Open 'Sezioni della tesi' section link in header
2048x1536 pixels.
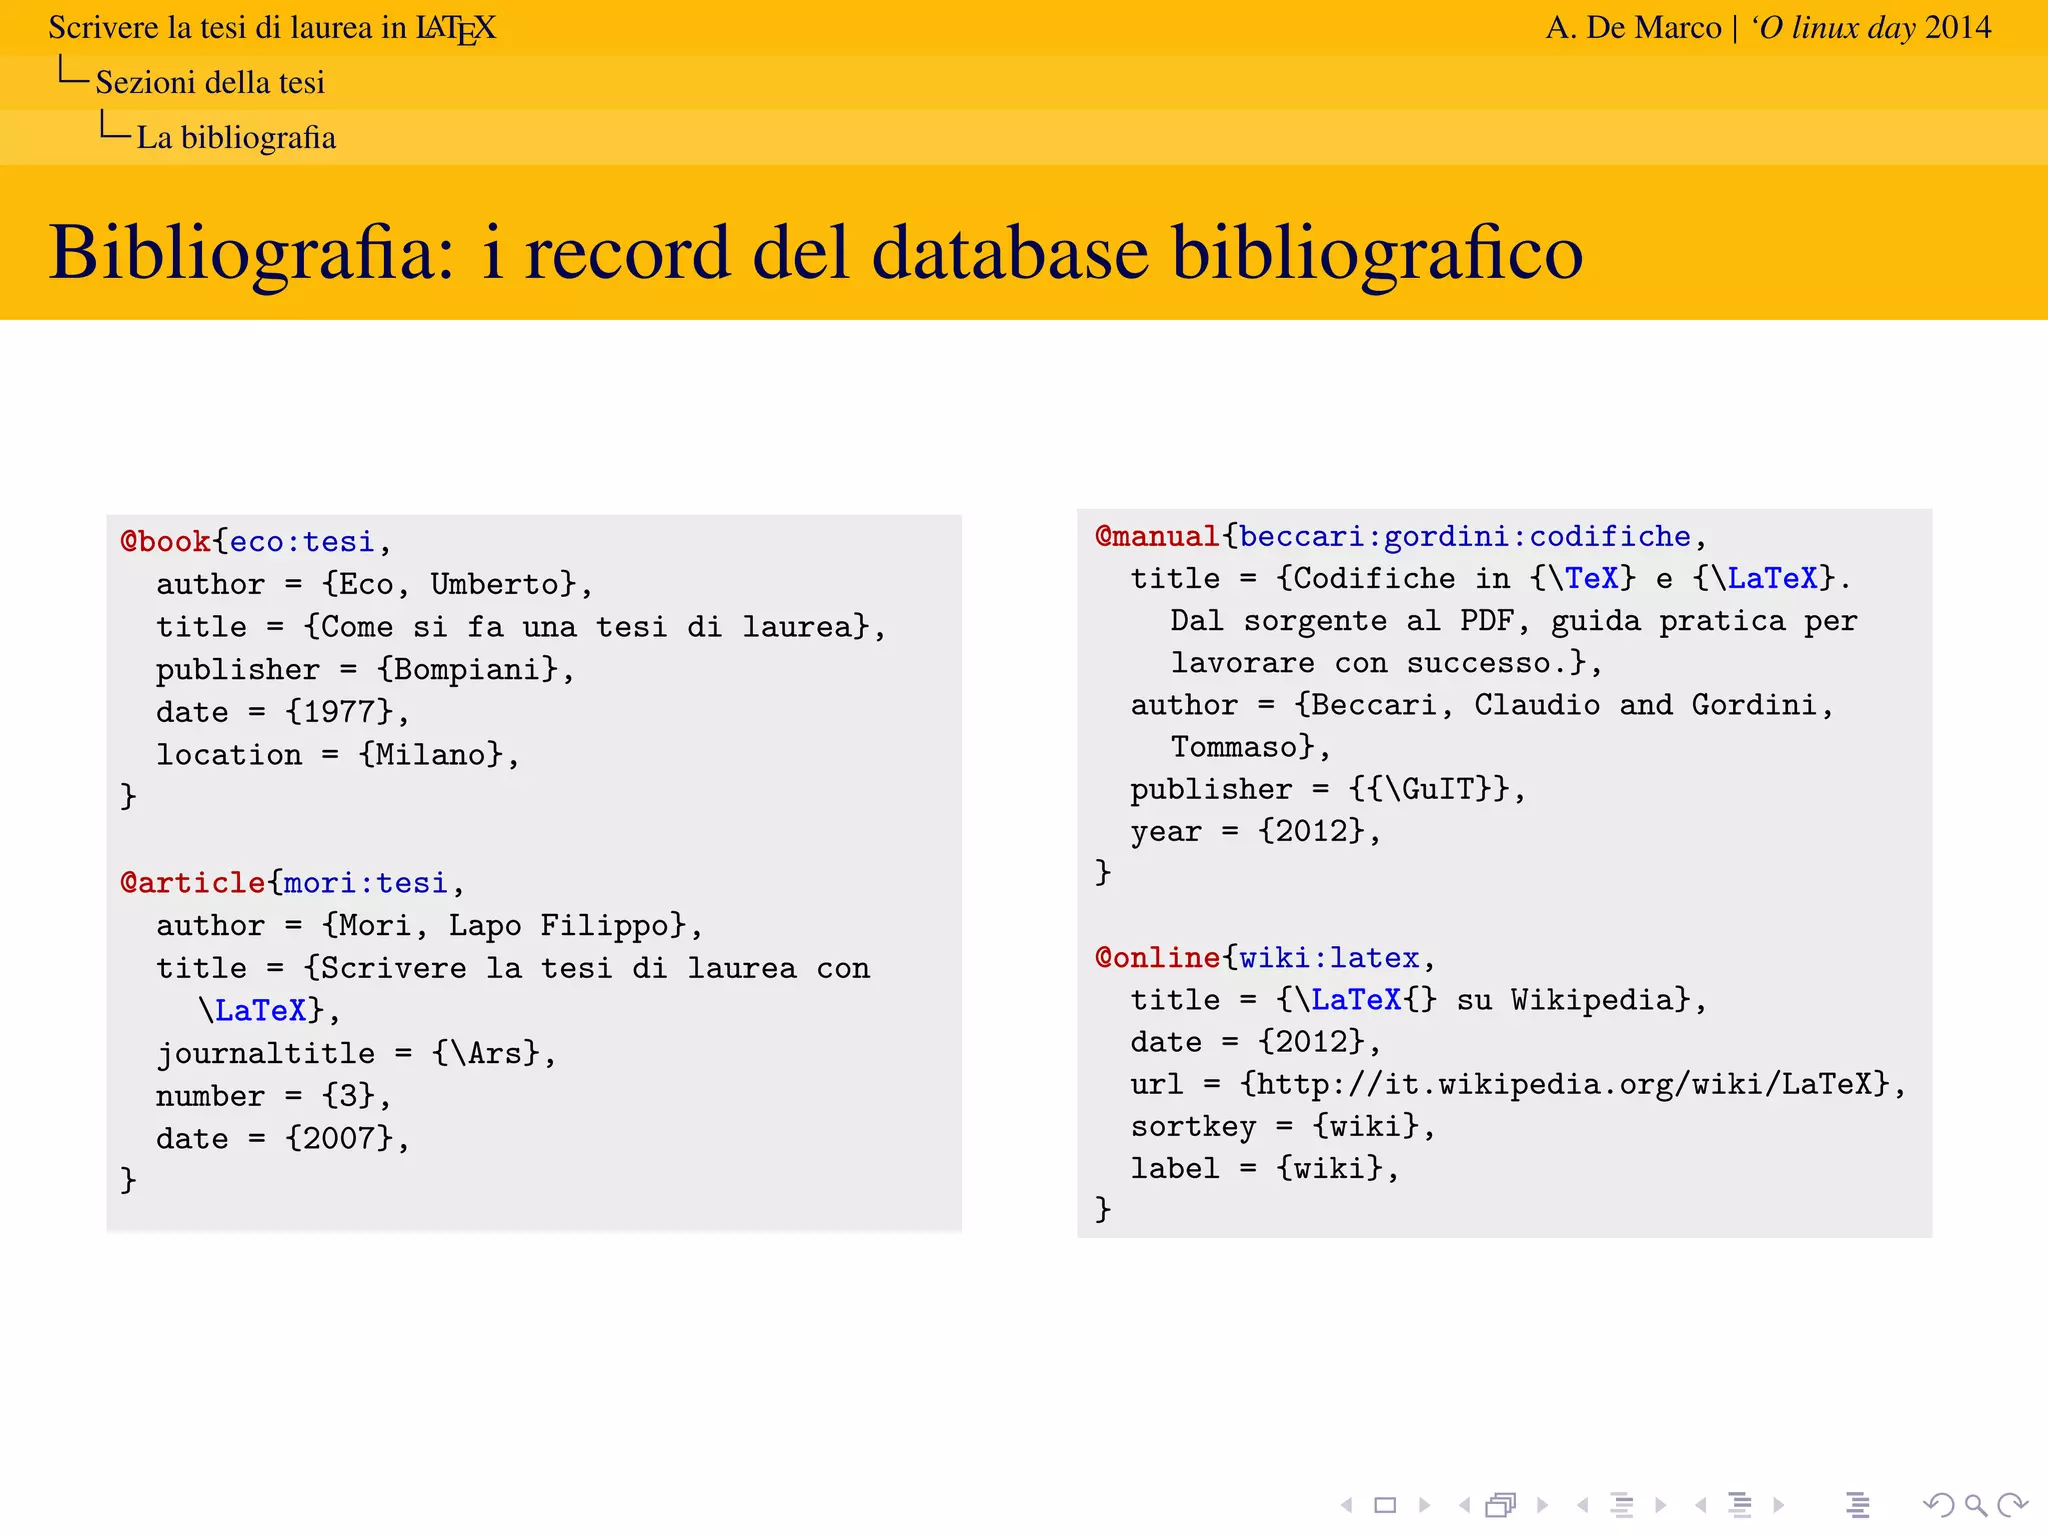pyautogui.click(x=210, y=82)
